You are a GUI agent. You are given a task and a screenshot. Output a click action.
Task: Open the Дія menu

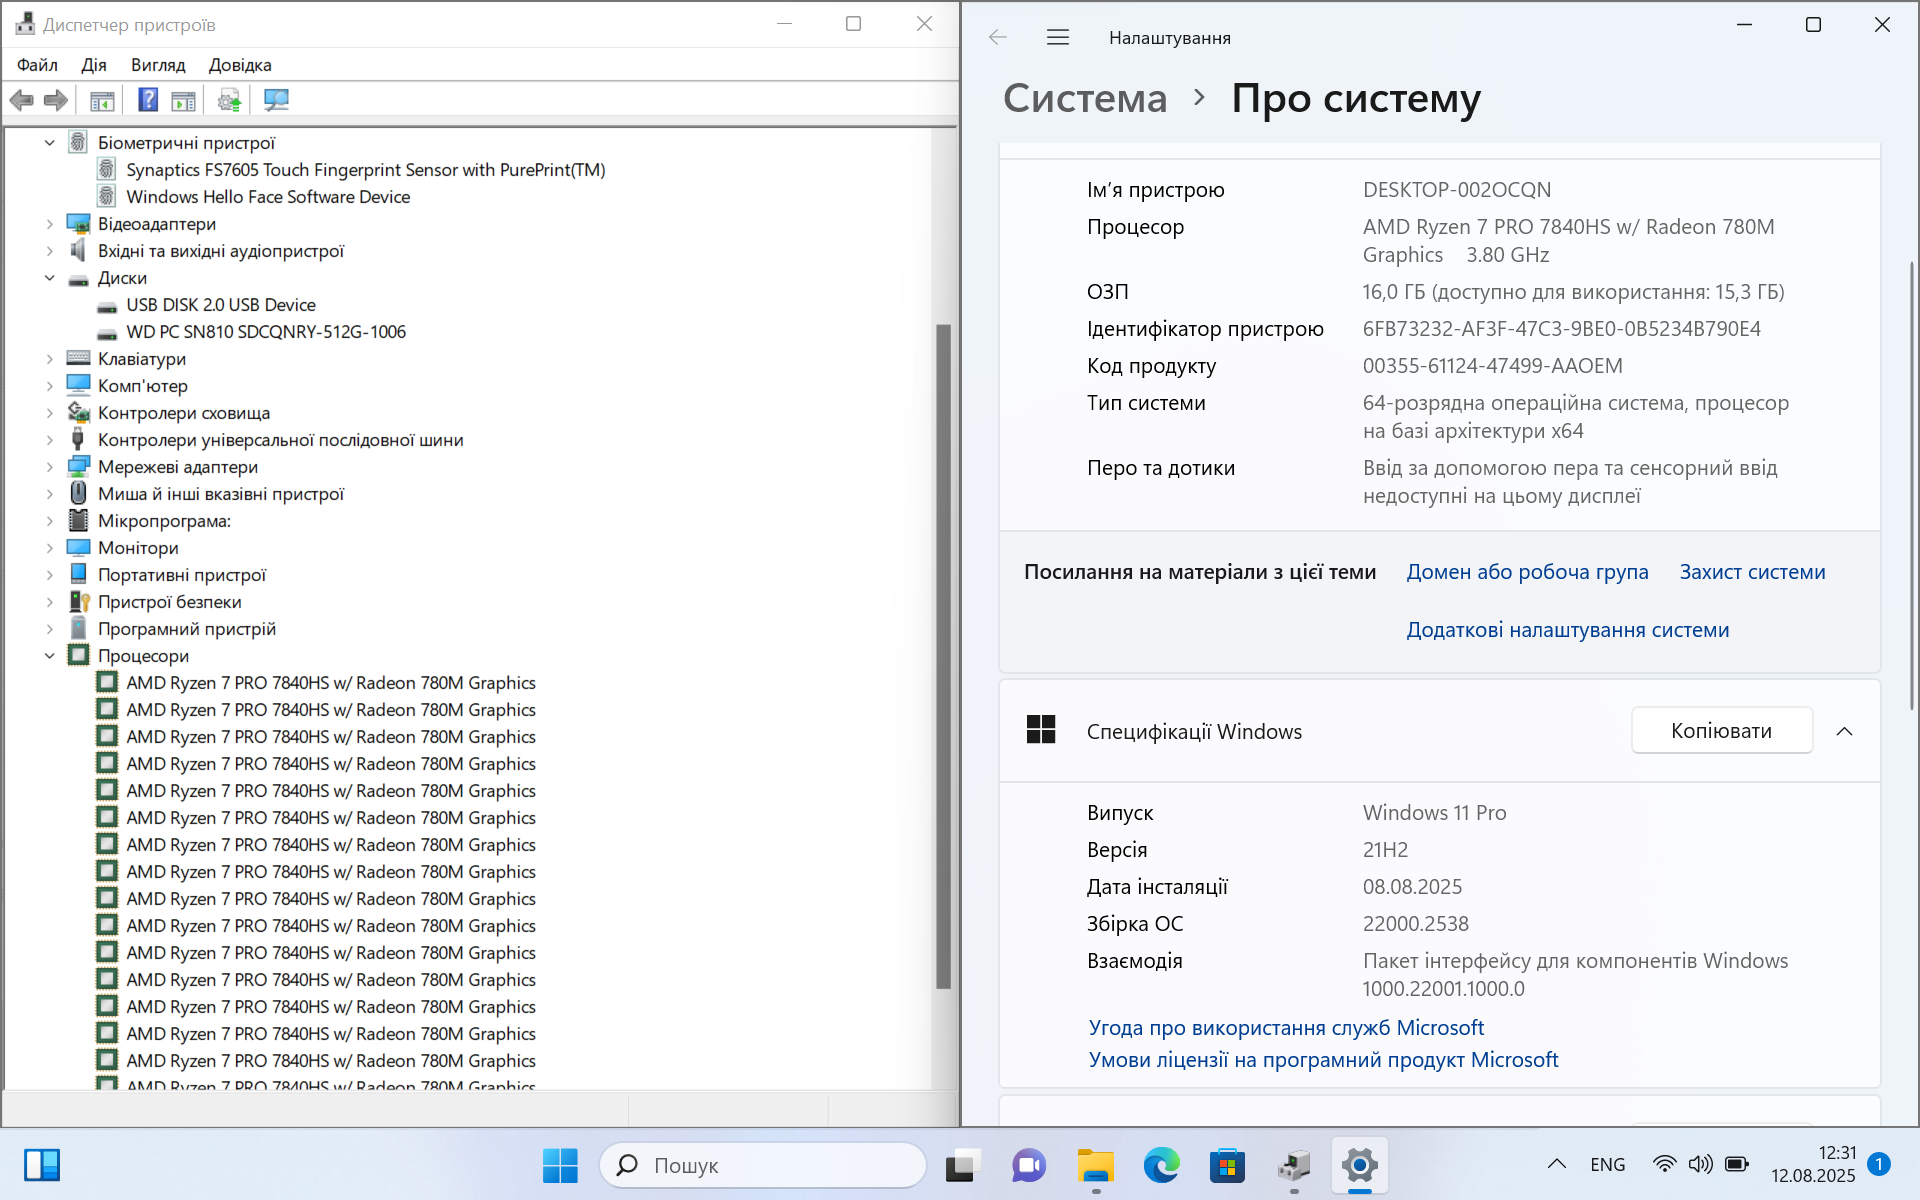coord(94,65)
